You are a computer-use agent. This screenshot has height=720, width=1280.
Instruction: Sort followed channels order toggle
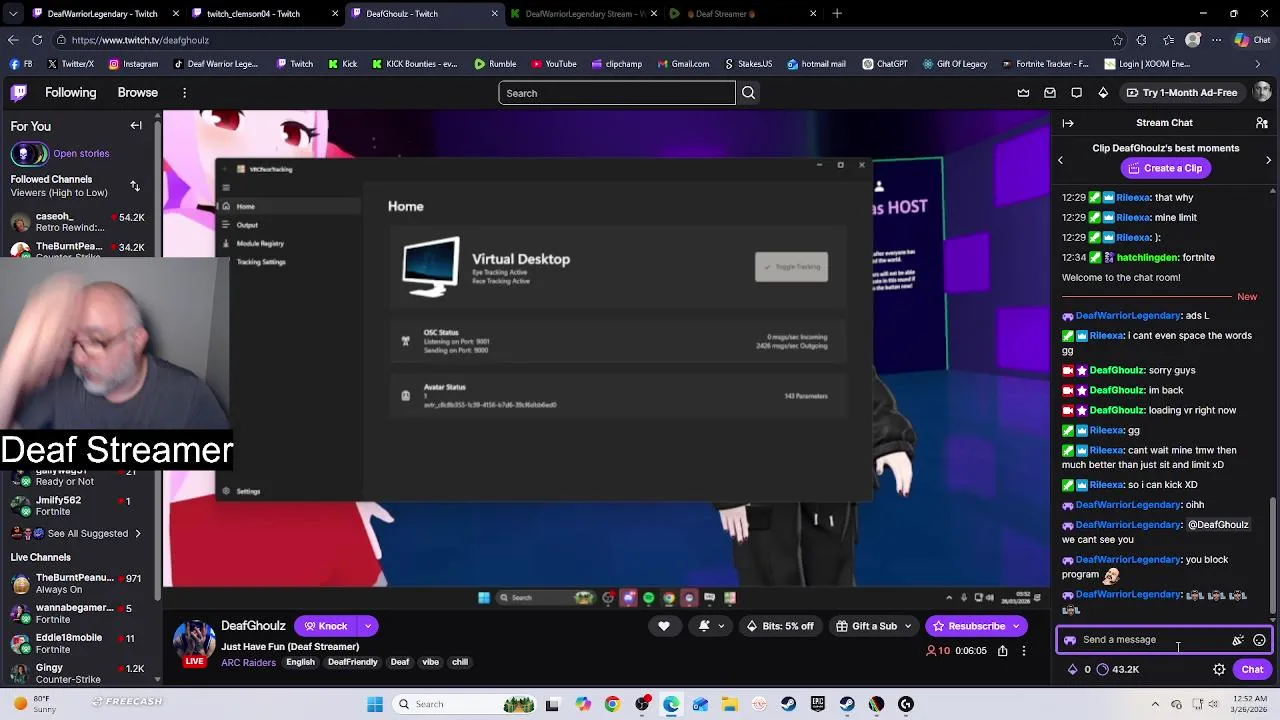point(135,186)
